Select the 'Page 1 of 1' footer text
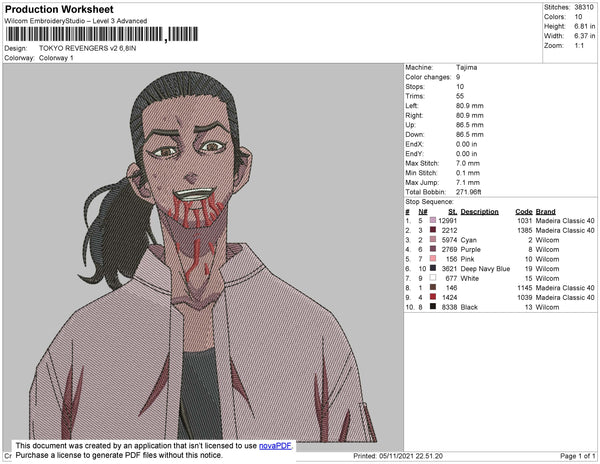 coord(578,456)
